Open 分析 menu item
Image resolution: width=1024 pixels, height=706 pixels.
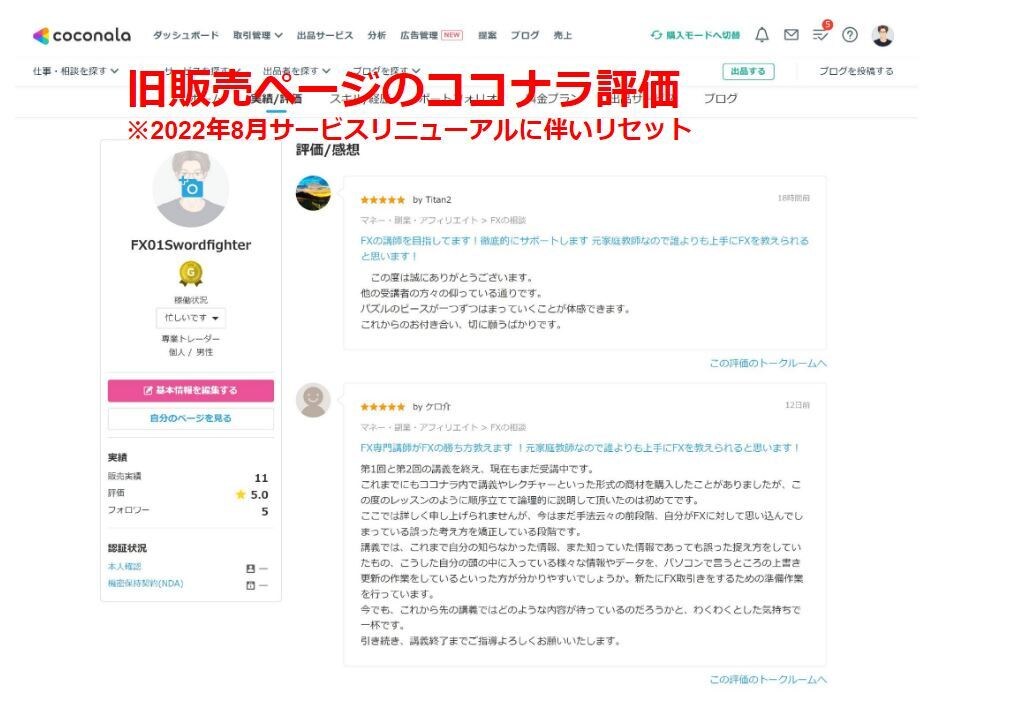click(x=377, y=35)
